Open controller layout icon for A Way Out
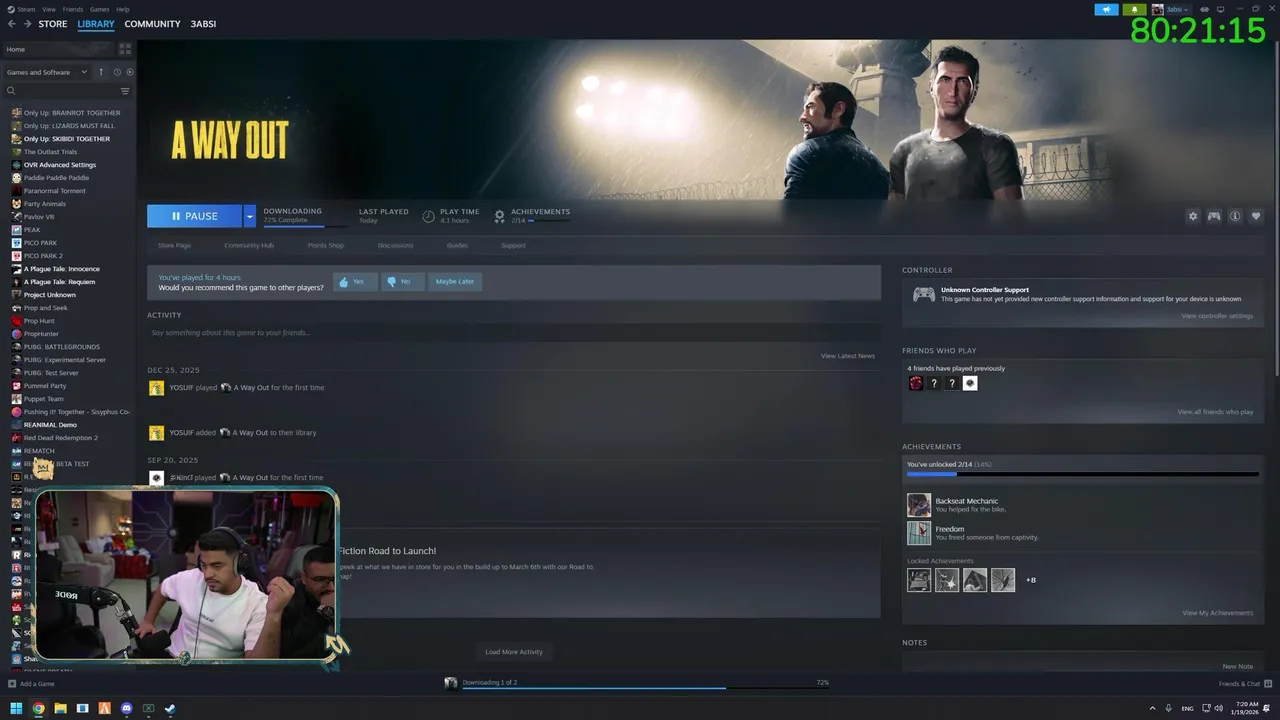The height and width of the screenshot is (720, 1280). (x=1214, y=216)
